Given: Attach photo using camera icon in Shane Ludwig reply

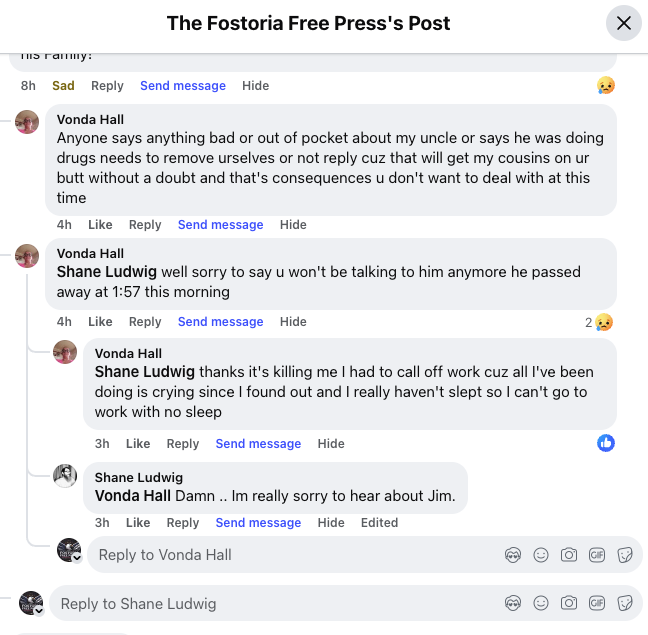Looking at the screenshot, I should tap(569, 603).
